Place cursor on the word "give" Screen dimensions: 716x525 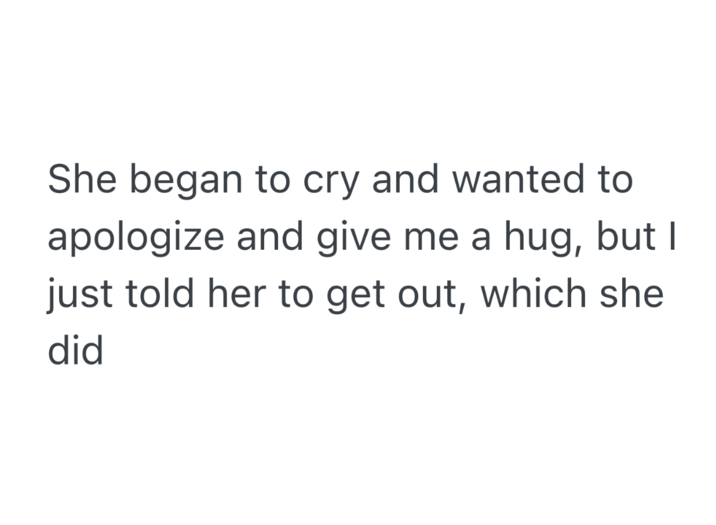click(346, 240)
